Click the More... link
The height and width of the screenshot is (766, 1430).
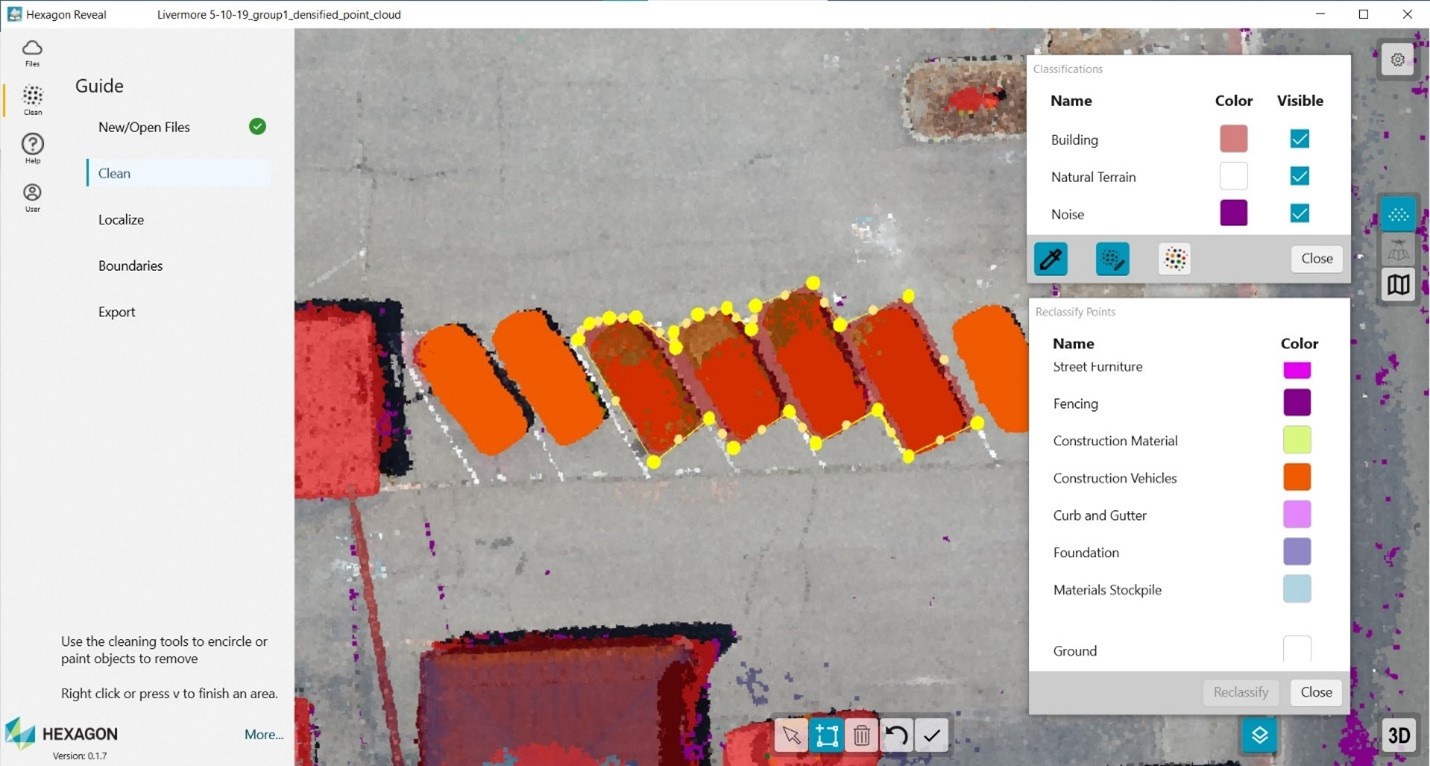pos(264,735)
